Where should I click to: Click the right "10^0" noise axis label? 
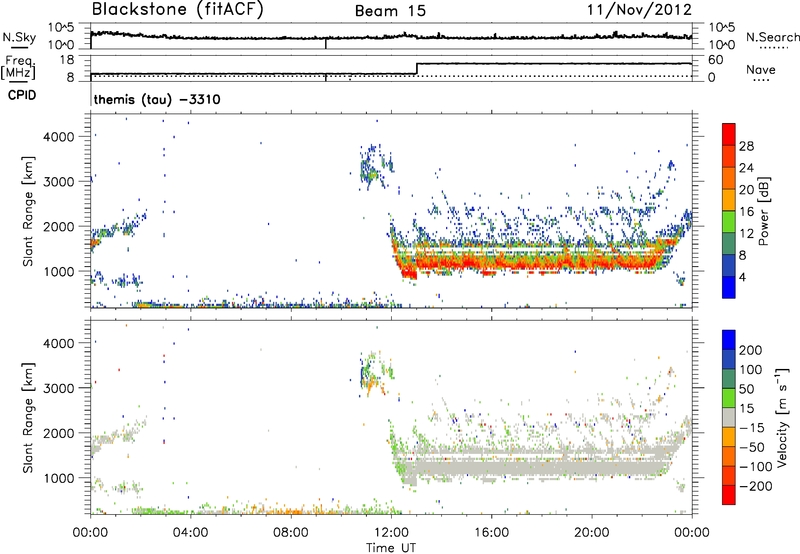(722, 45)
